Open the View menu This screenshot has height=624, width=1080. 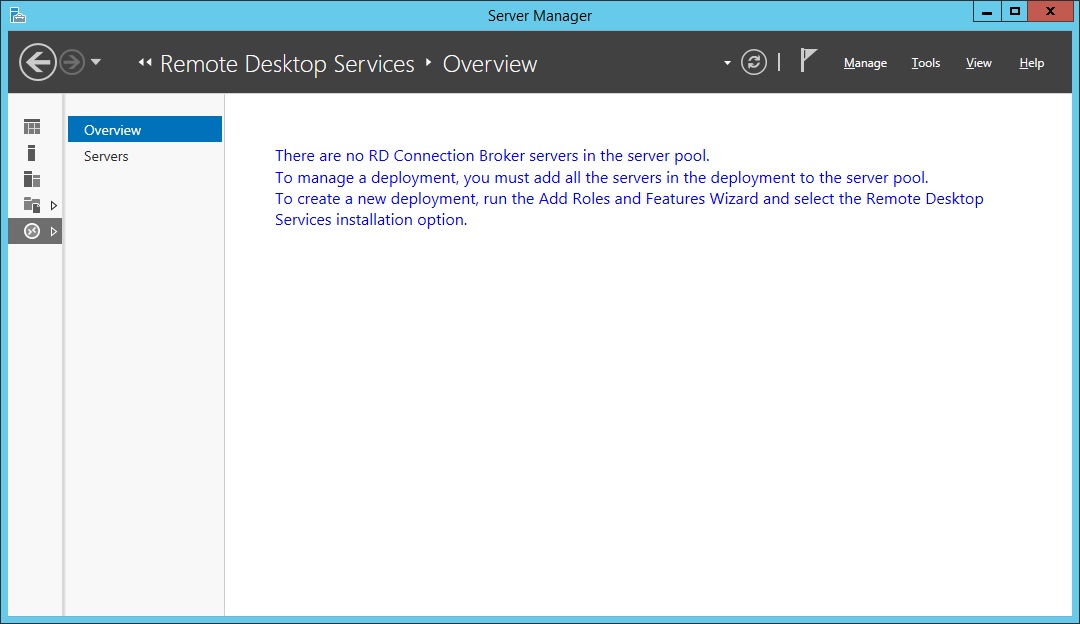[978, 63]
